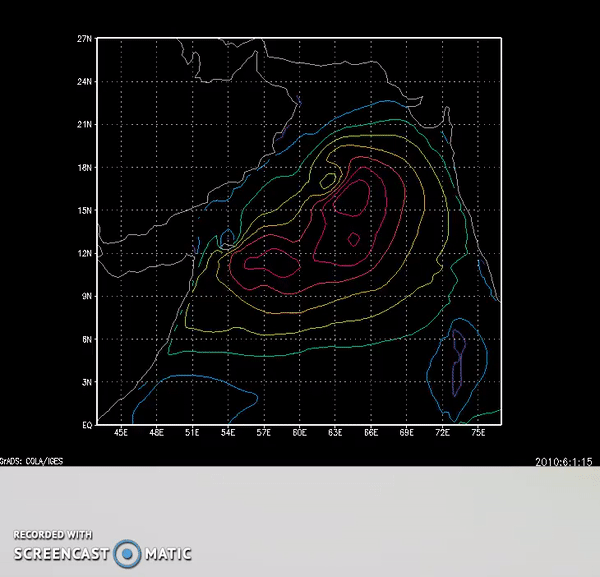Click the 51E longitude axis label
Screen dimensions: 600x577
pyautogui.click(x=192, y=434)
